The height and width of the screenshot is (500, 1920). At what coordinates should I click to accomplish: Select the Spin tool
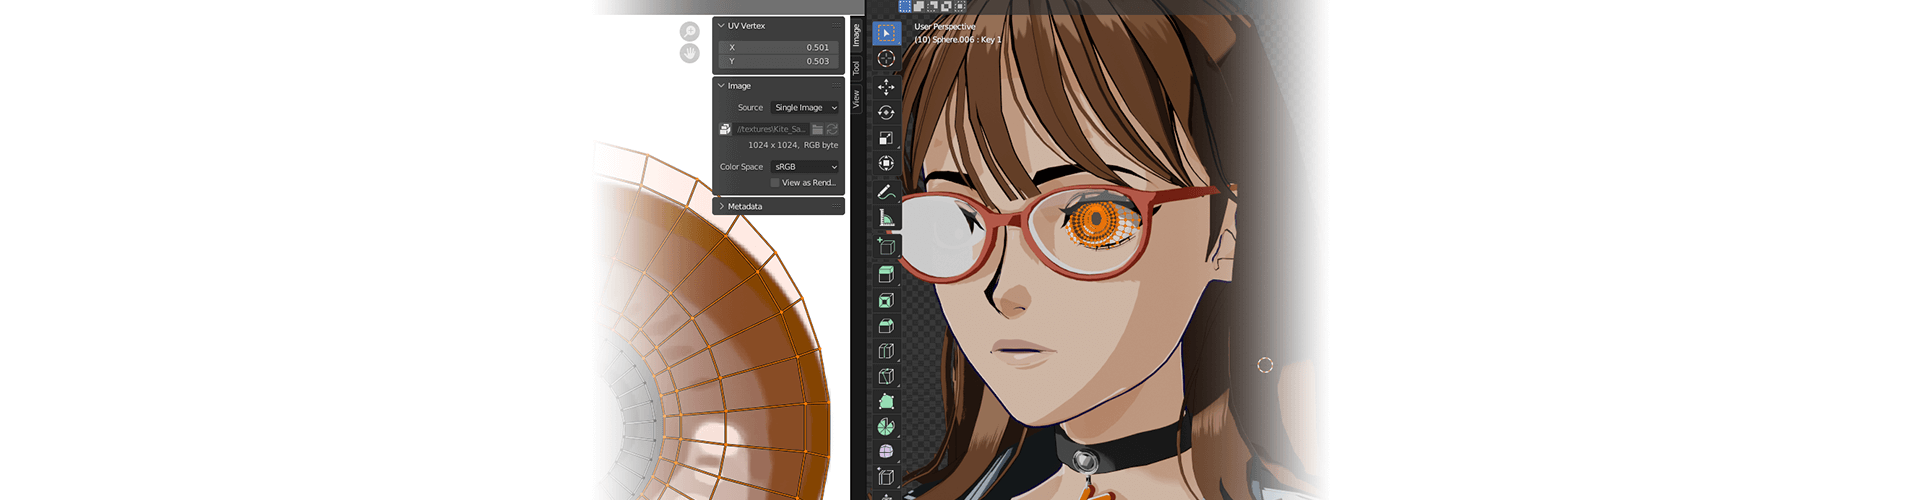(x=886, y=426)
